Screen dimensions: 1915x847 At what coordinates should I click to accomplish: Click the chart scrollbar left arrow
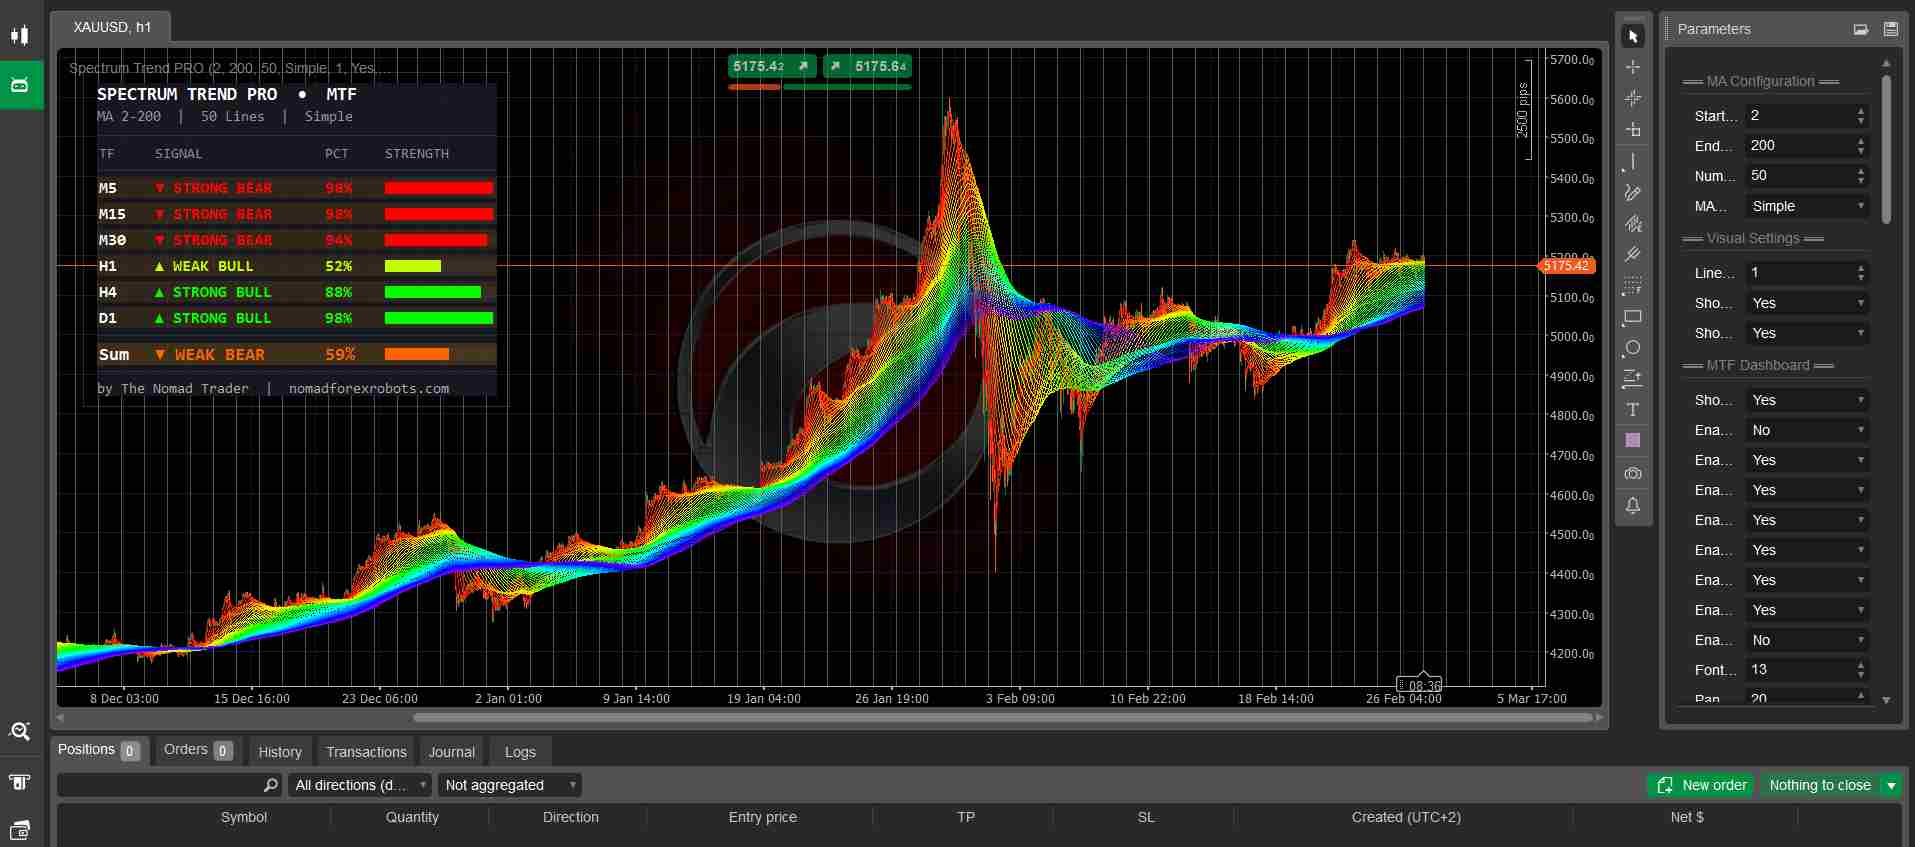[x=61, y=717]
